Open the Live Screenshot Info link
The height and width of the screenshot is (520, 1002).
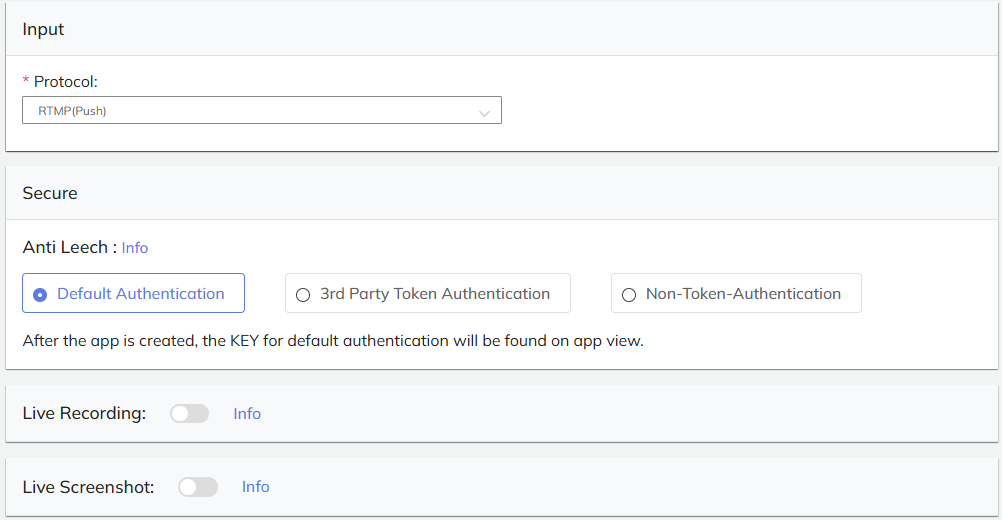(255, 487)
